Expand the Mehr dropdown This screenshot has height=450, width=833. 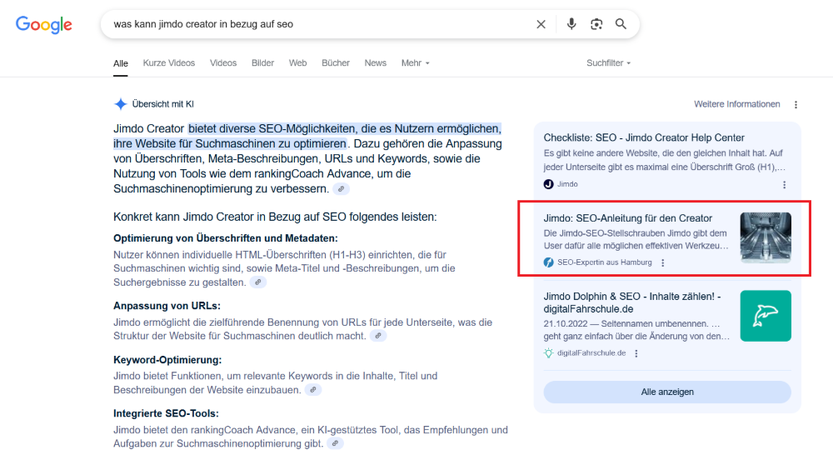(x=415, y=63)
